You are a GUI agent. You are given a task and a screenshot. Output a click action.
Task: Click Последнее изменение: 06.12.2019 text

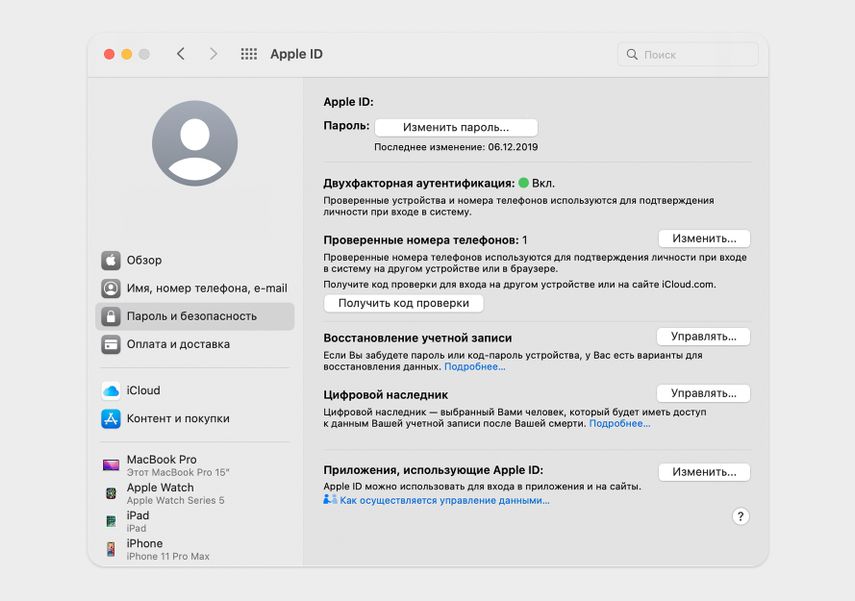click(456, 147)
